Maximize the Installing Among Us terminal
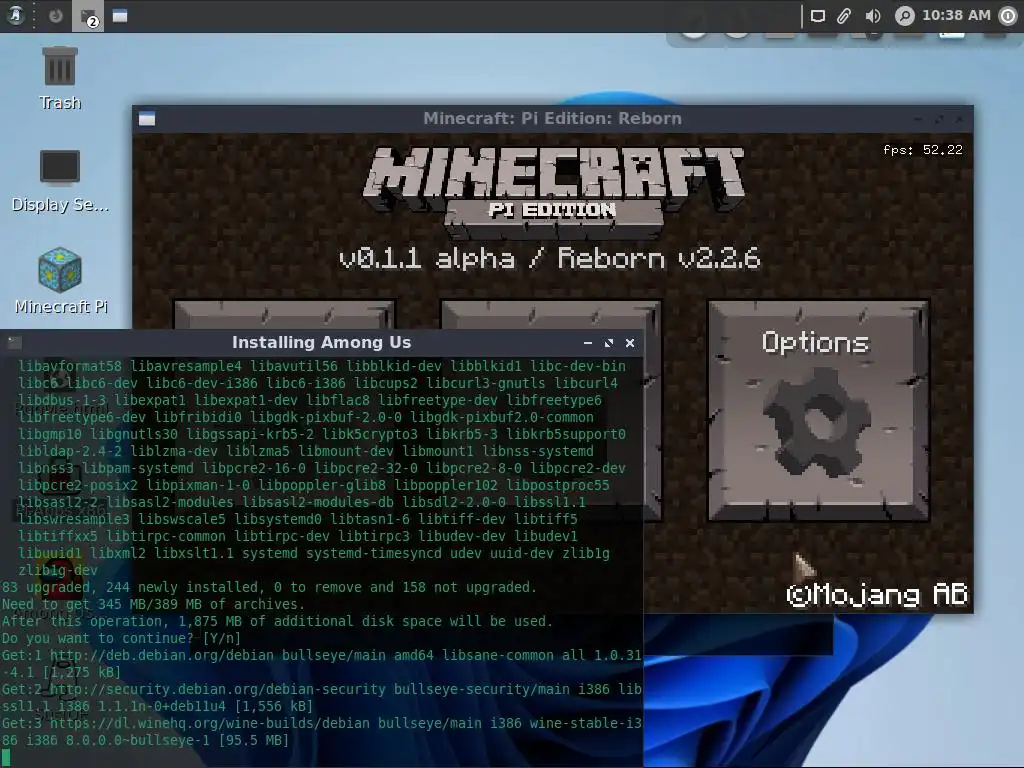This screenshot has height=768, width=1024. tap(609, 343)
